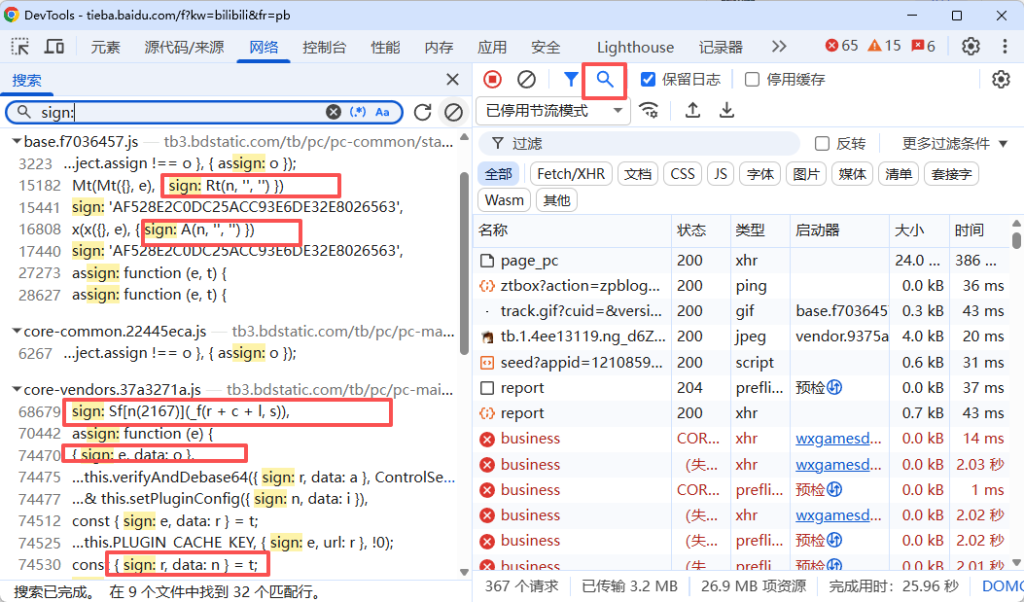The height and width of the screenshot is (602, 1024).
Task: Click the inspect element picker icon
Action: (x=20, y=47)
